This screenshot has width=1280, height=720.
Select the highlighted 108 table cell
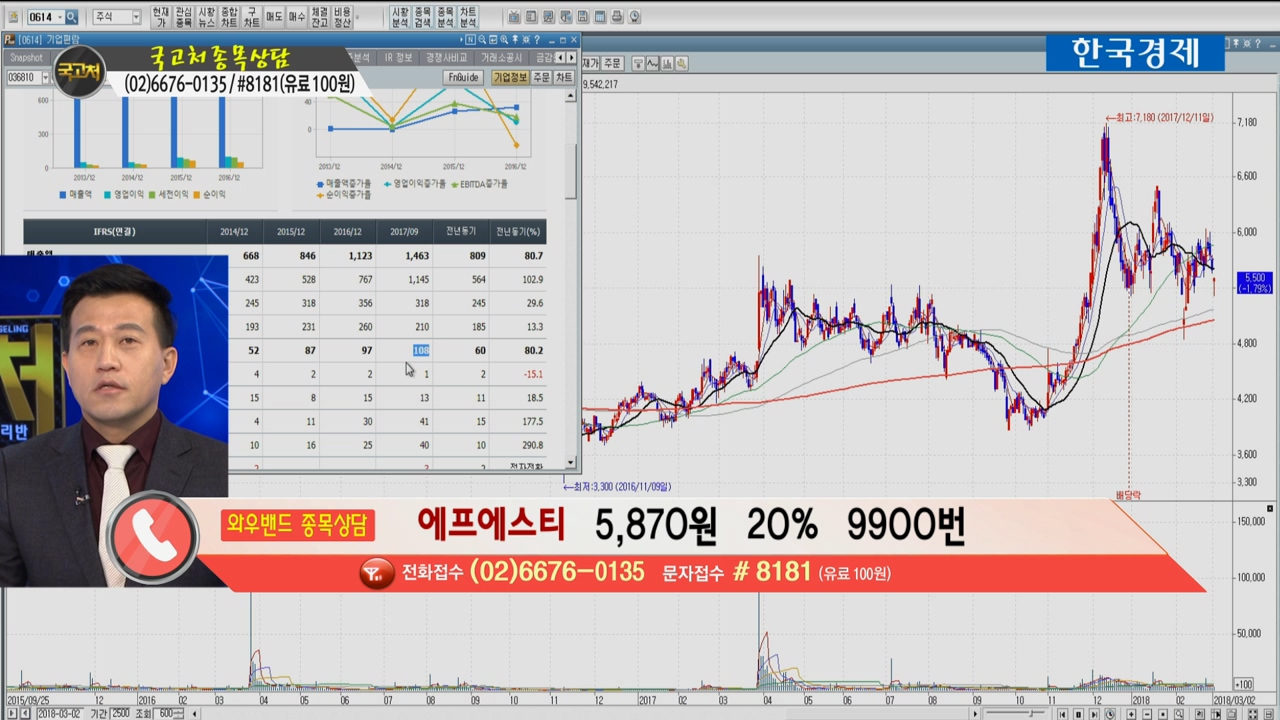click(421, 350)
